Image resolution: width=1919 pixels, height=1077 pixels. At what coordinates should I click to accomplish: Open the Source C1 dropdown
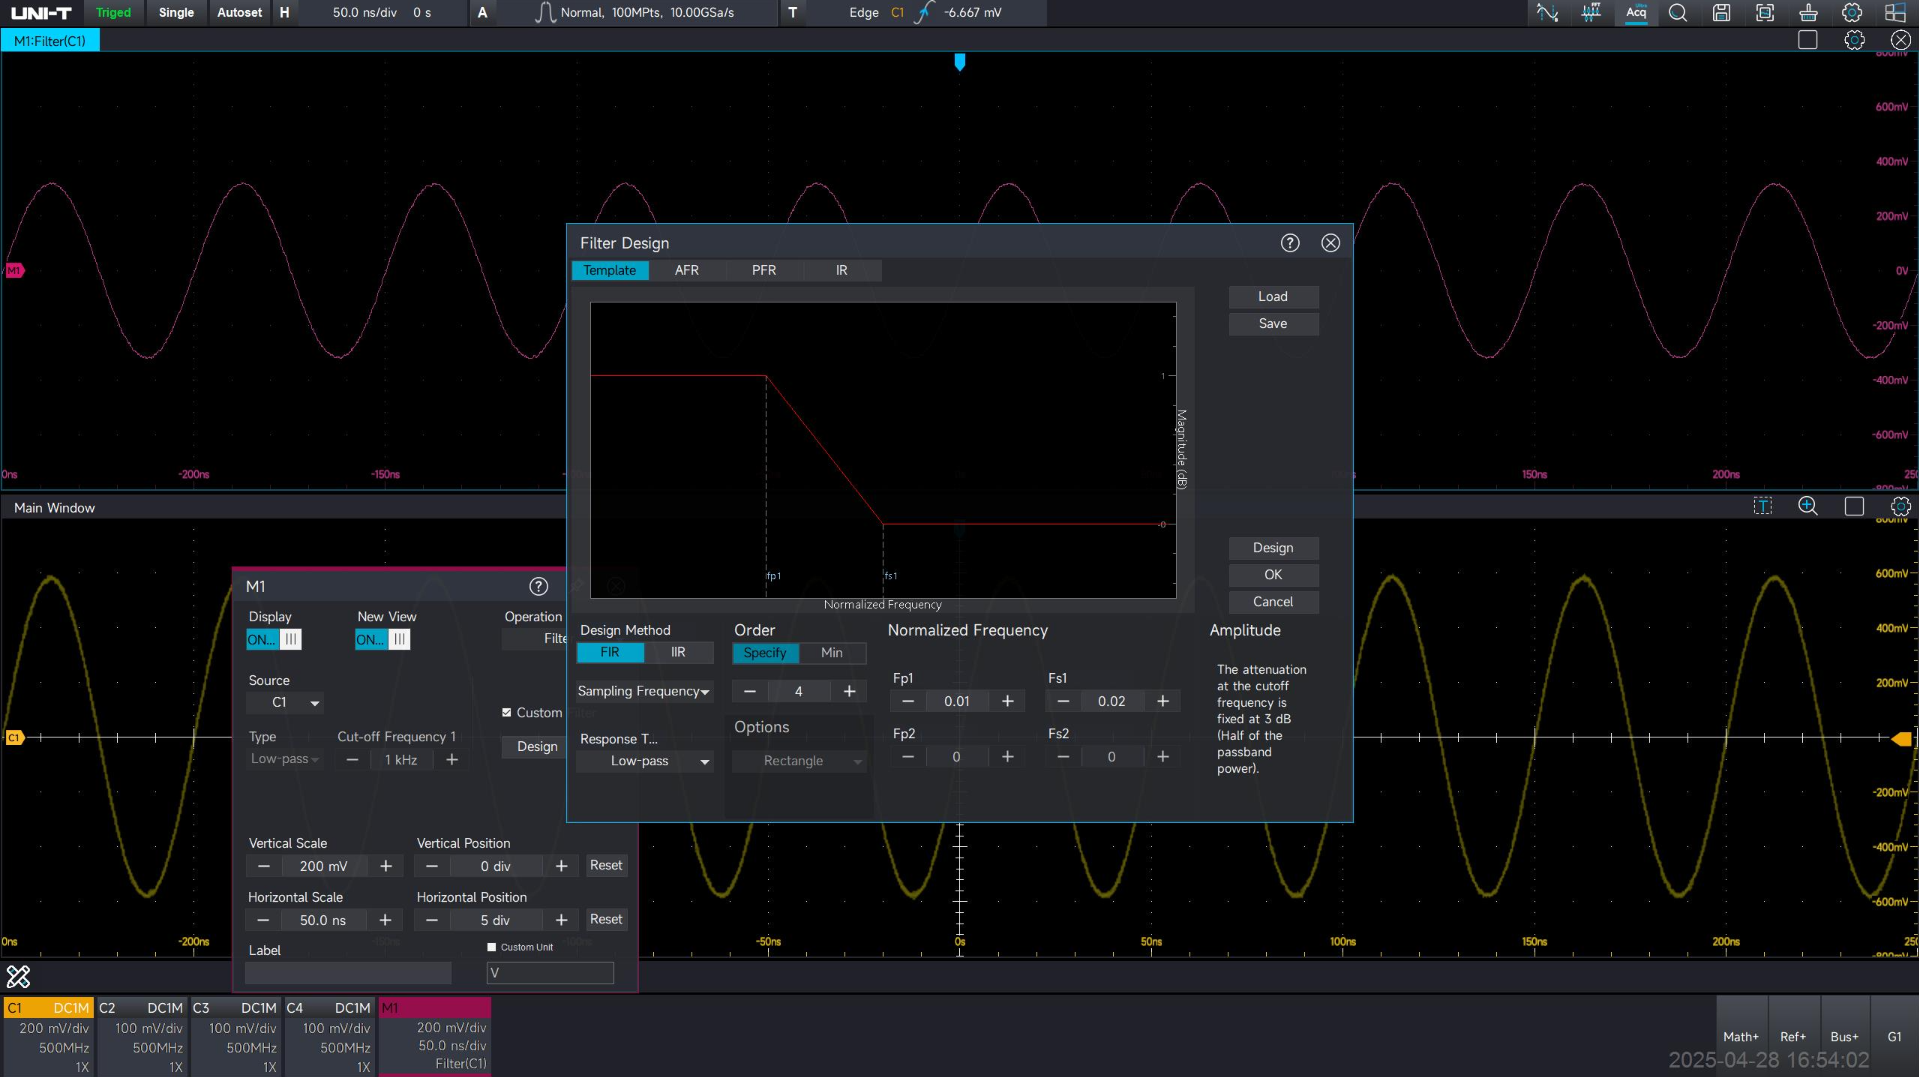(285, 703)
